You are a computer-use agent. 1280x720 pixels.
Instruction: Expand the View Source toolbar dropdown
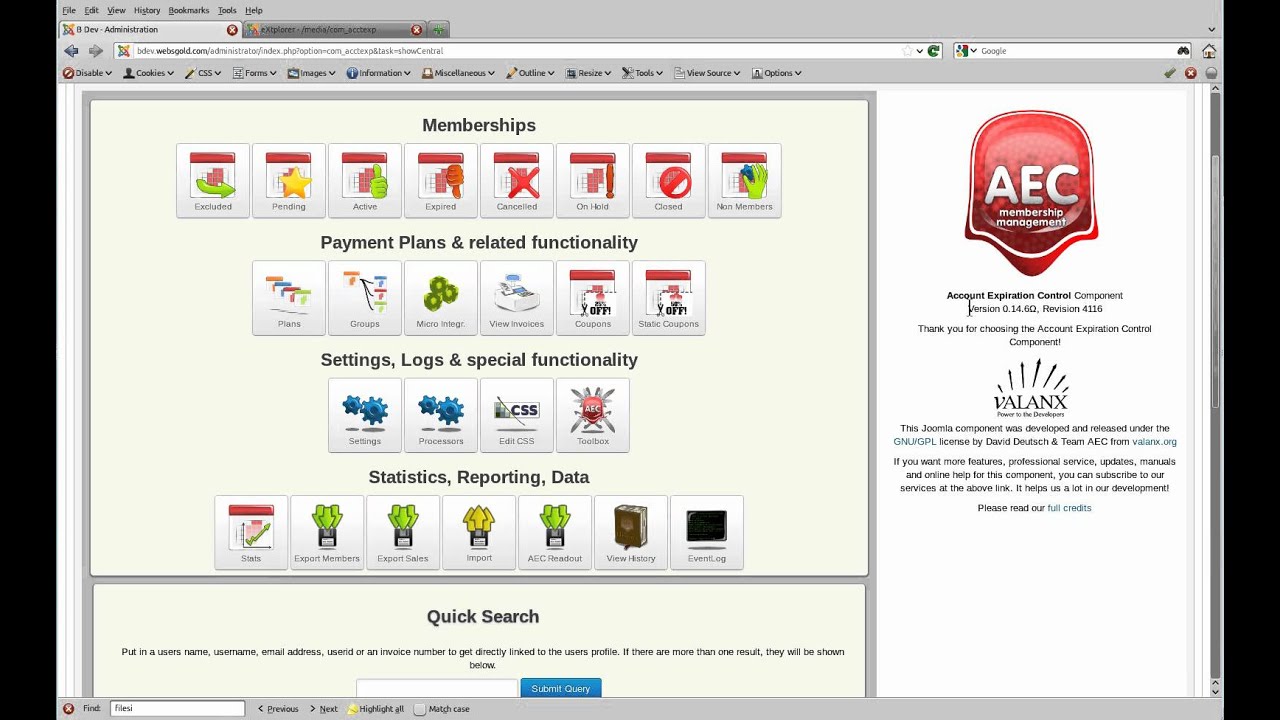click(708, 73)
